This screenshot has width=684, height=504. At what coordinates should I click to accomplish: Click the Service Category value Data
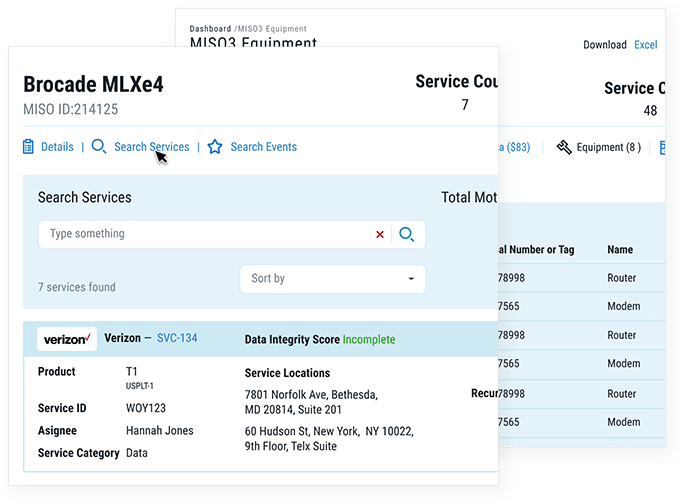pyautogui.click(x=137, y=453)
